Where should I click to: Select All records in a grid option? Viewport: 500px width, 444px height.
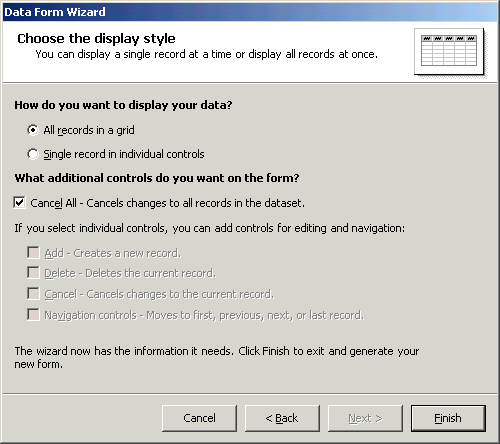click(x=33, y=130)
